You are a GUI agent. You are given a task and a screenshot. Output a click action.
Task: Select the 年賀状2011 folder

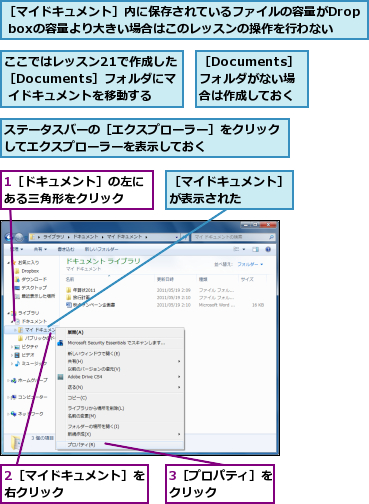pos(81,290)
